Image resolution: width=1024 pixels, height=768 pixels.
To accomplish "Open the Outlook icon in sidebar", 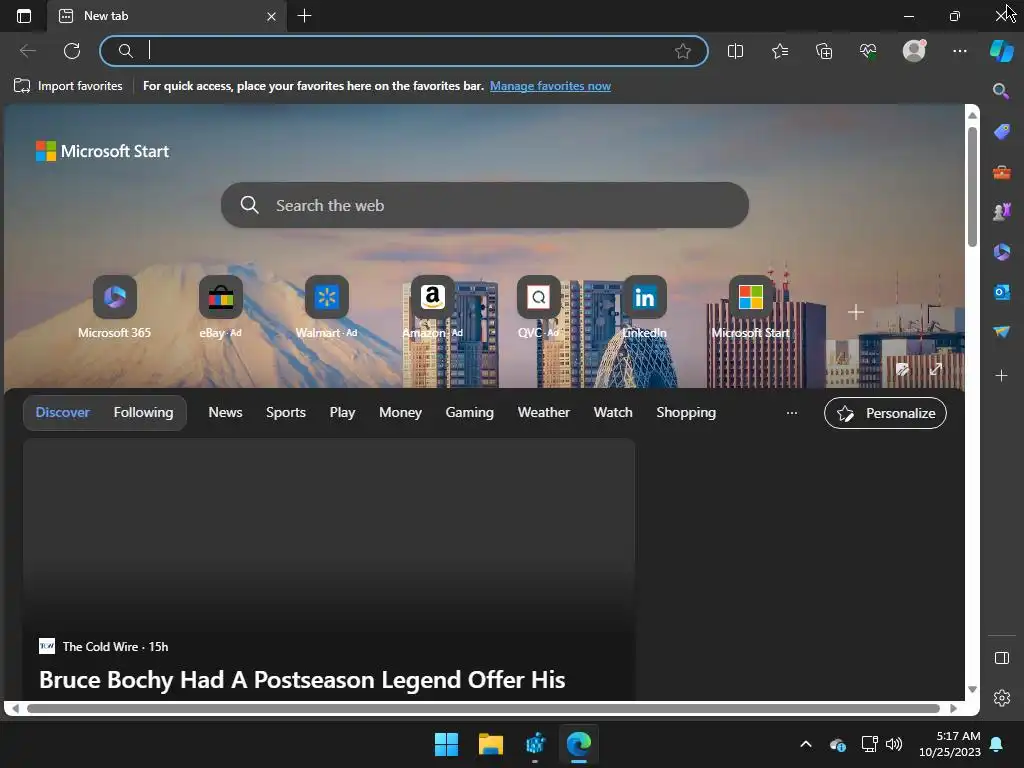I will [x=1001, y=292].
